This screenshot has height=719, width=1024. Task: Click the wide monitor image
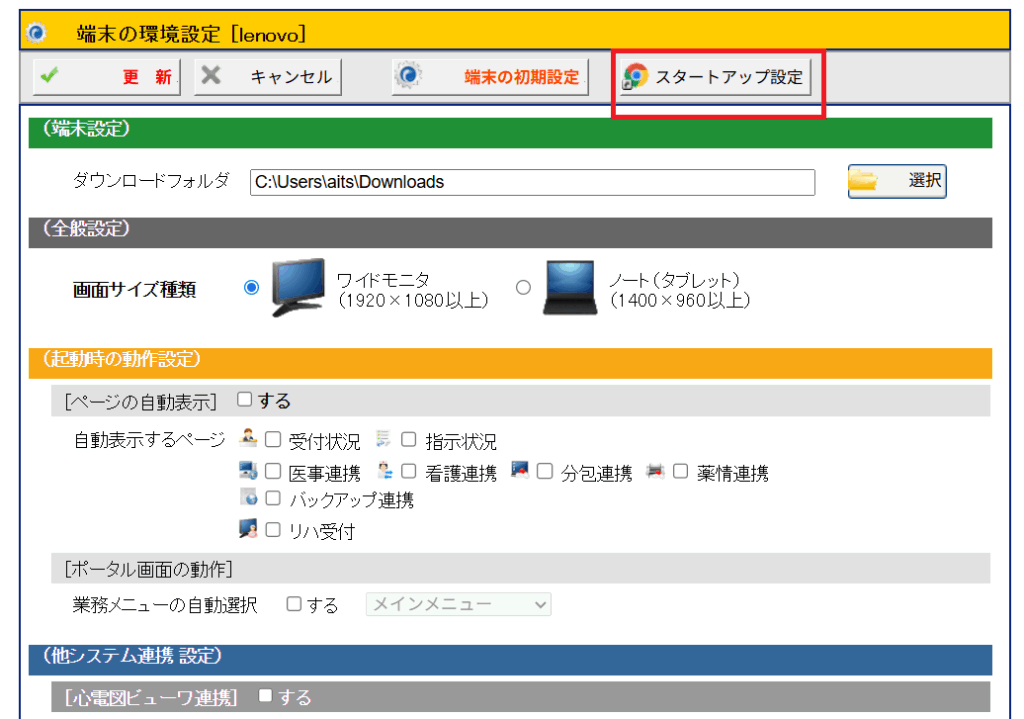299,287
